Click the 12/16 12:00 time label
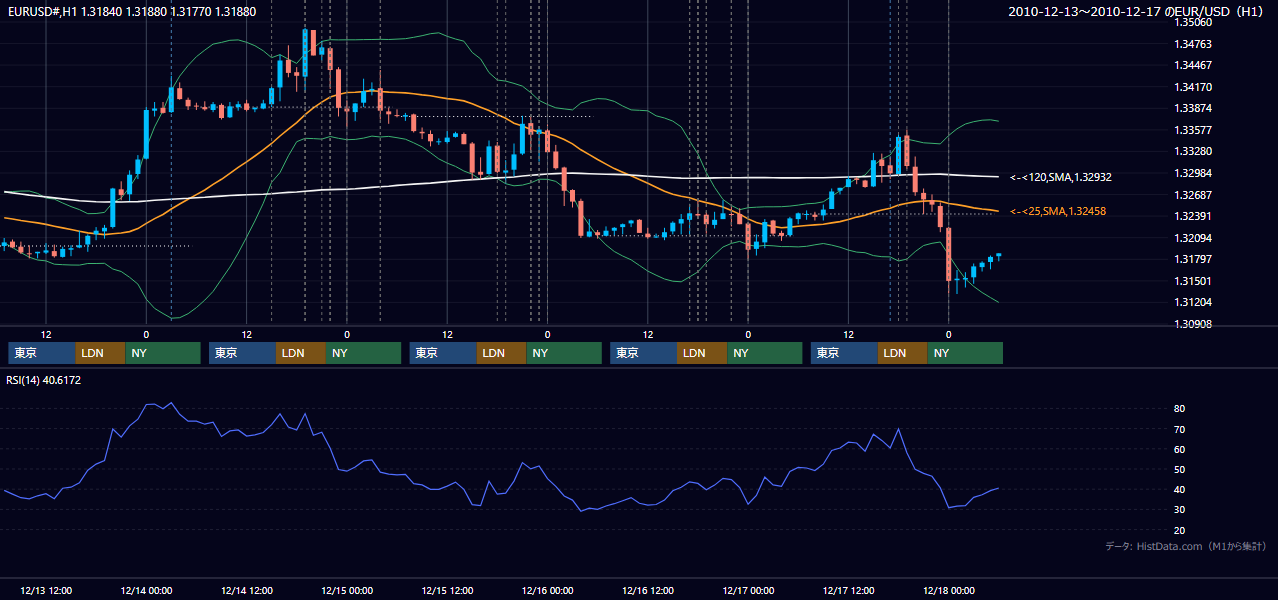 click(648, 590)
